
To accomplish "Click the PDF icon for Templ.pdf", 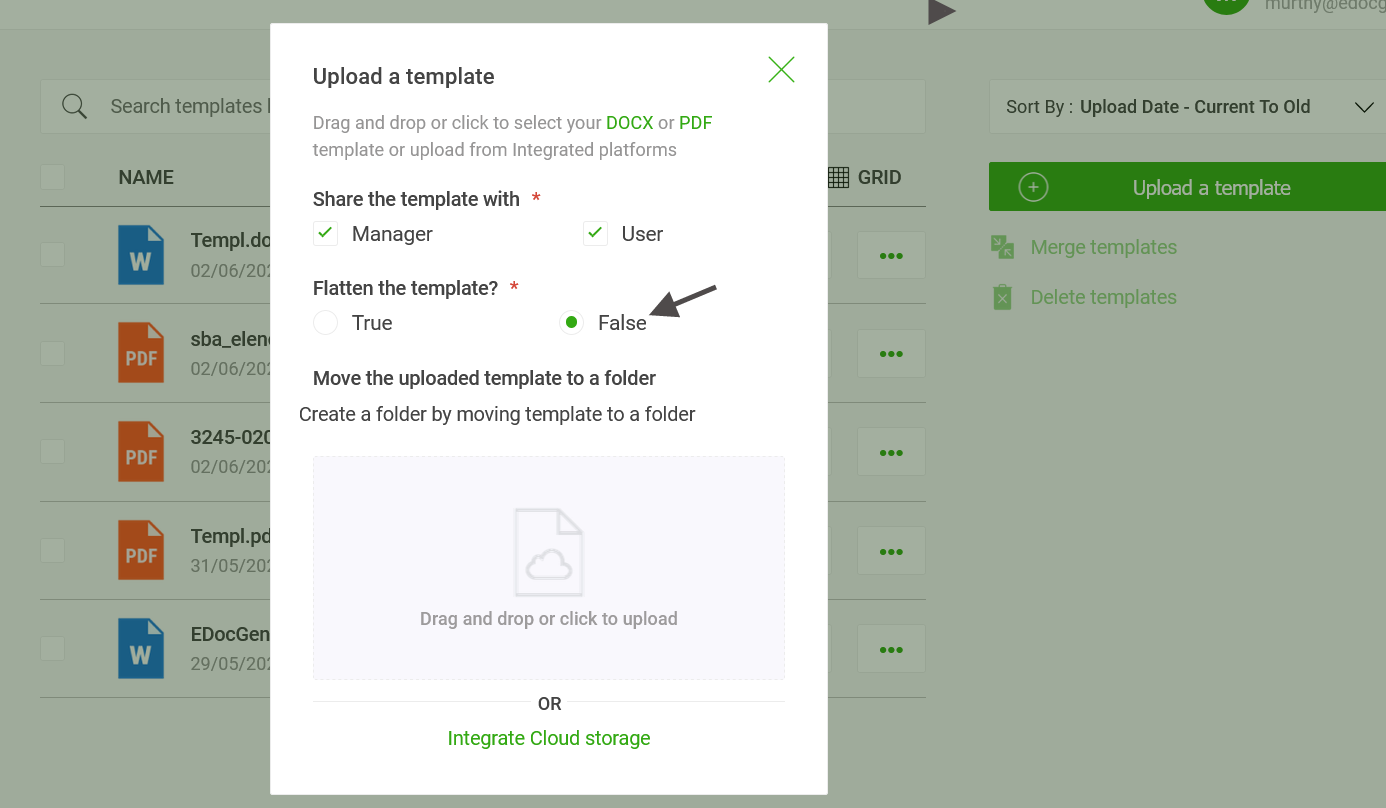I will click(141, 549).
